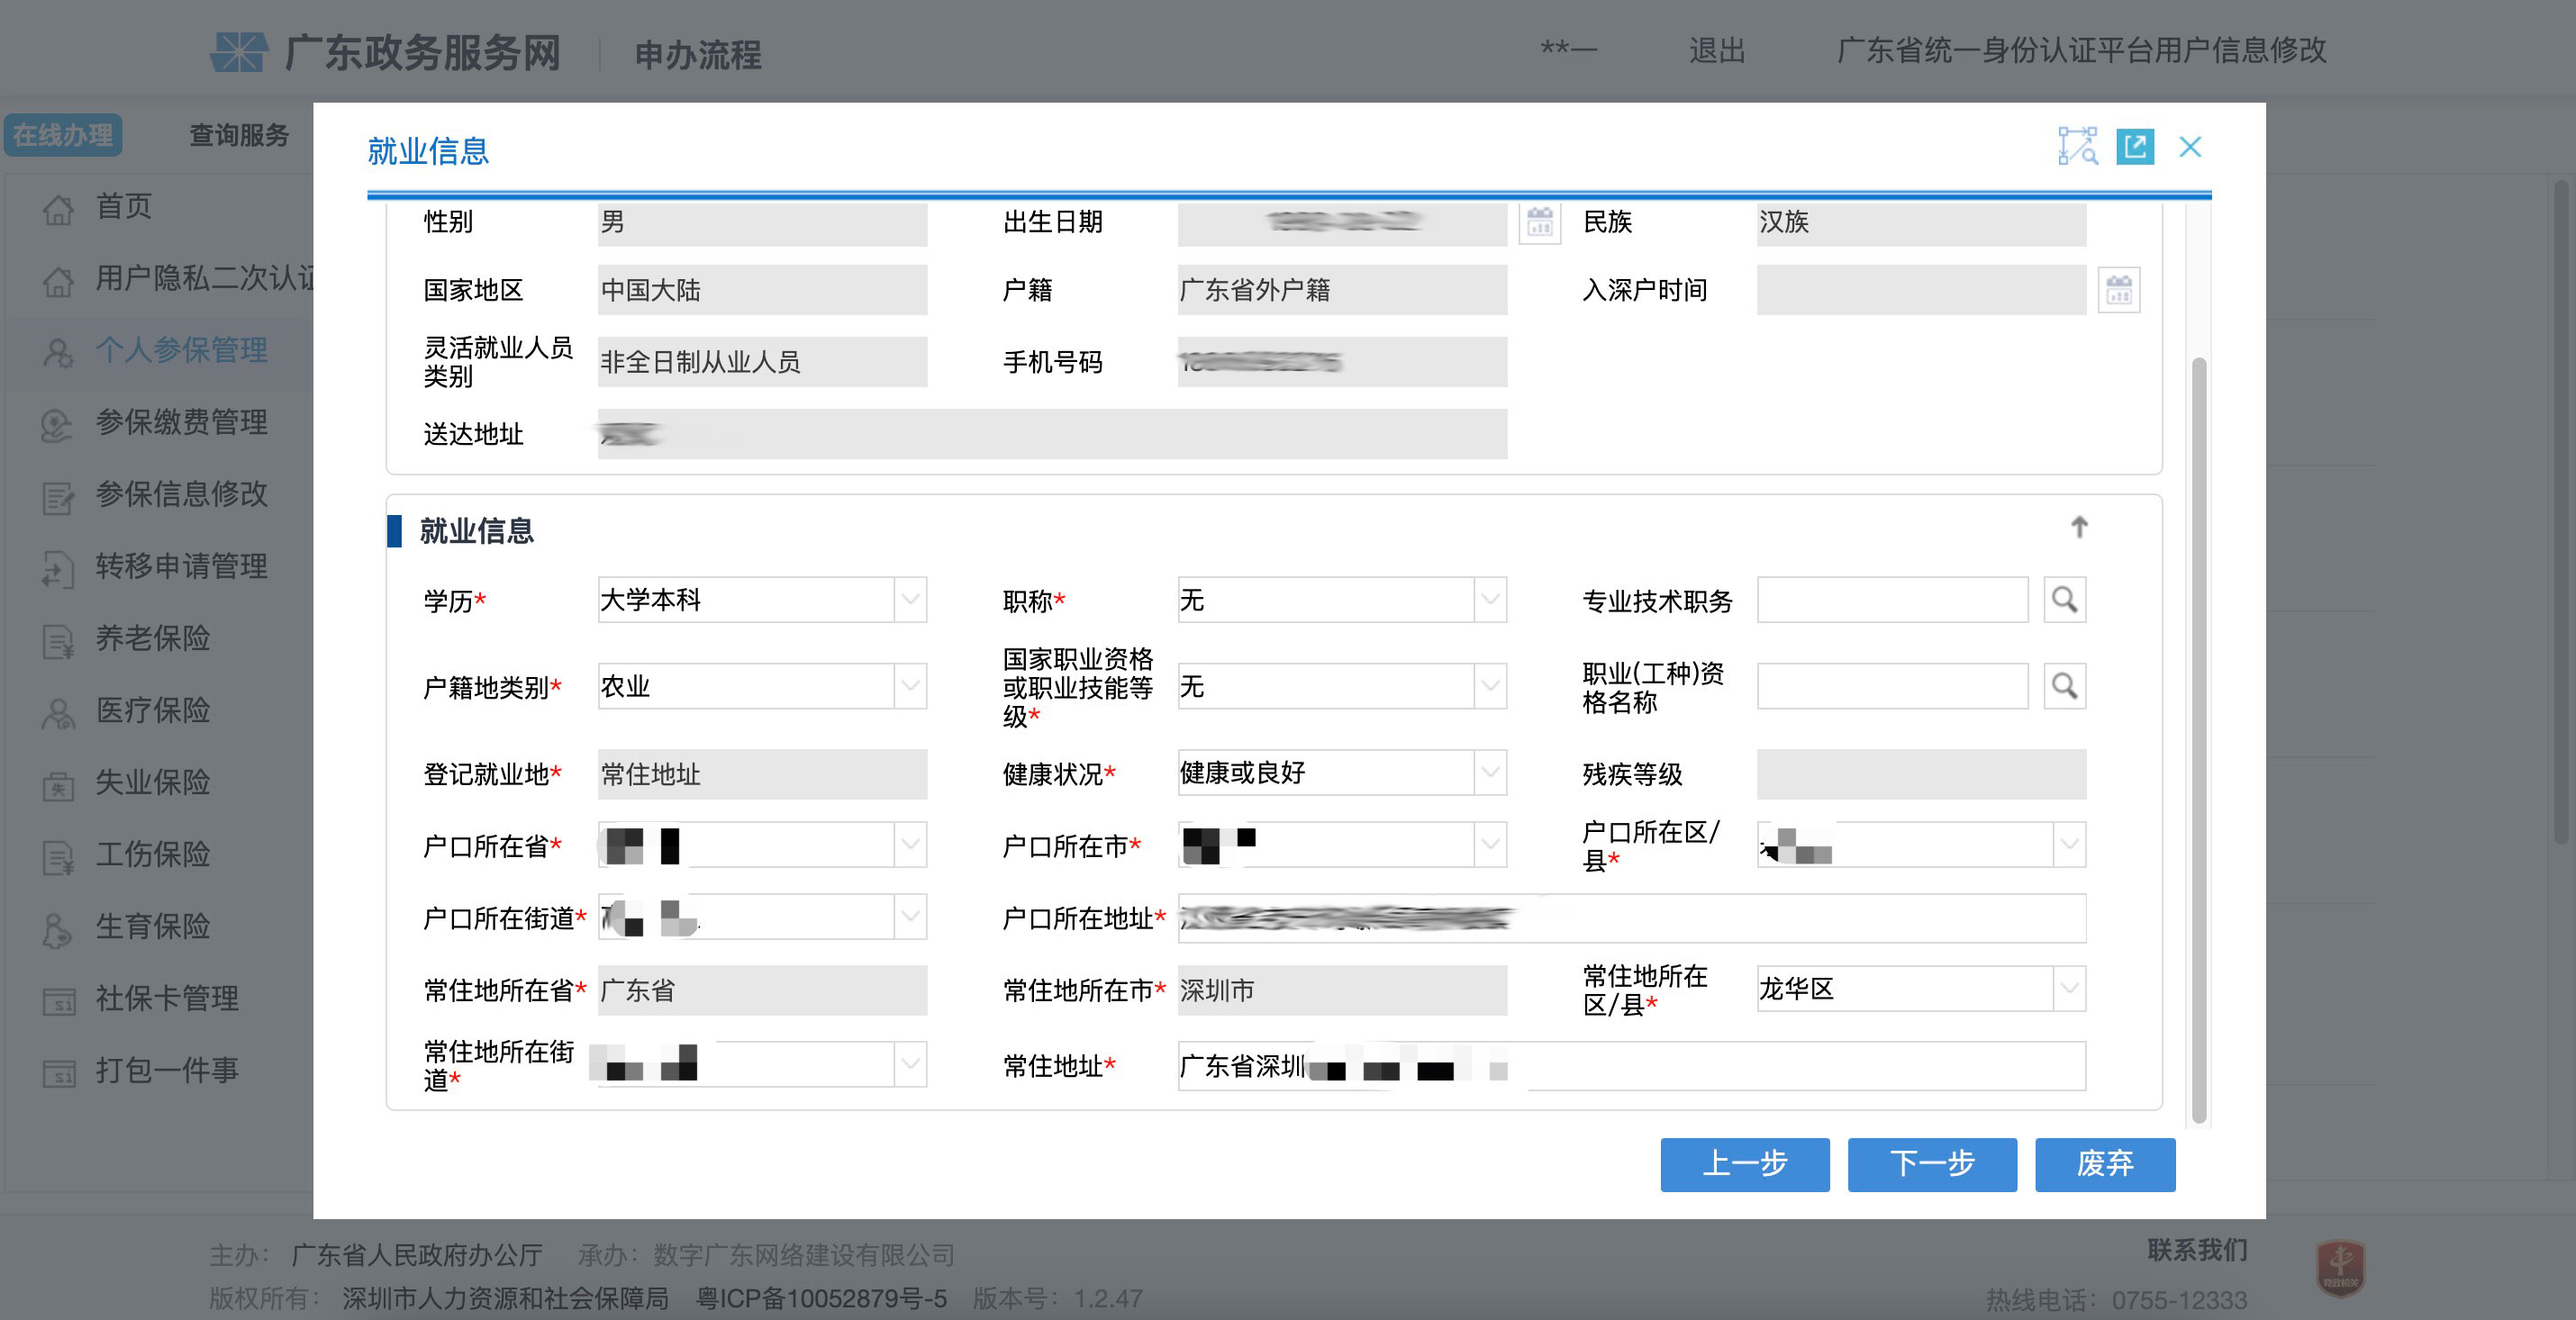The width and height of the screenshot is (2576, 1320).
Task: Click the 下一步 next step button
Action: [1931, 1165]
